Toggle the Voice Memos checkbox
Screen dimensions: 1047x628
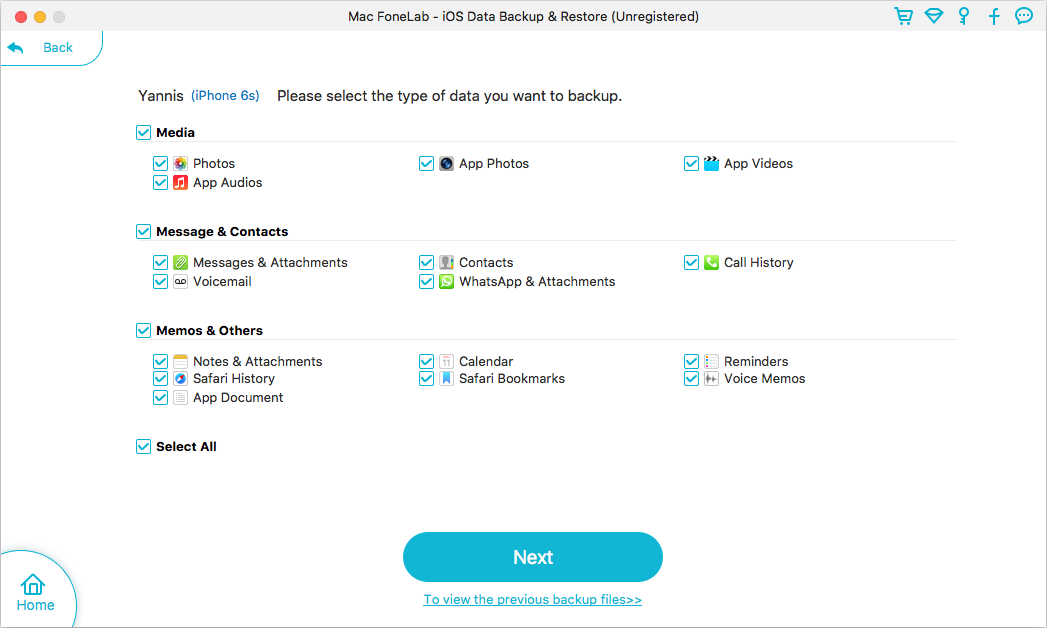pyautogui.click(x=691, y=379)
